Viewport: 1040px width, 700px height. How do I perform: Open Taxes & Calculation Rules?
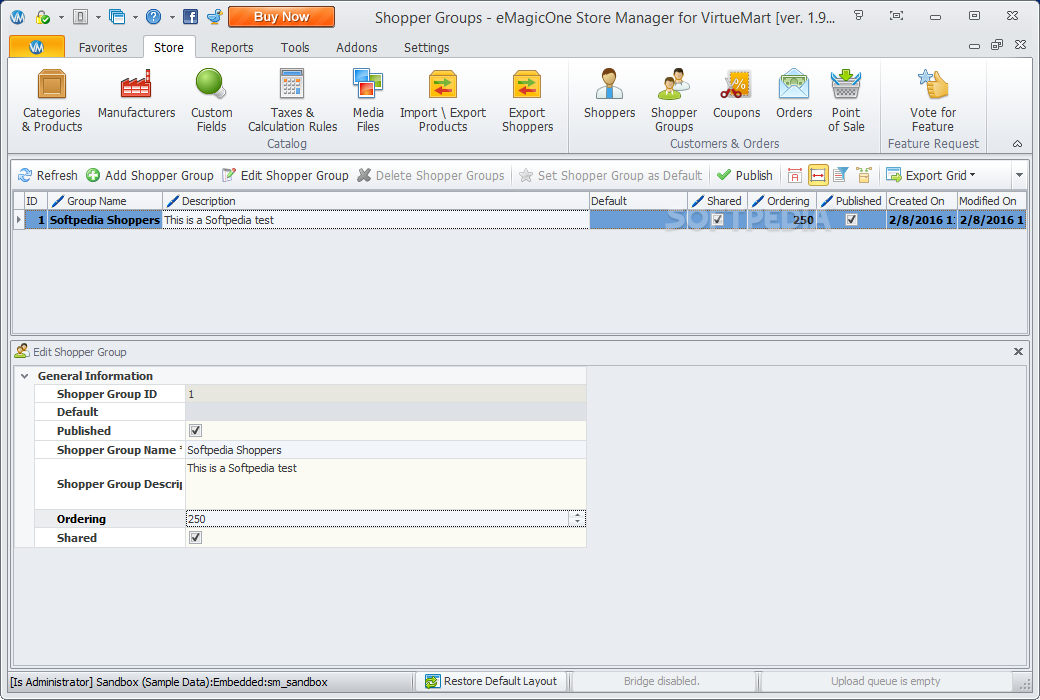point(292,101)
